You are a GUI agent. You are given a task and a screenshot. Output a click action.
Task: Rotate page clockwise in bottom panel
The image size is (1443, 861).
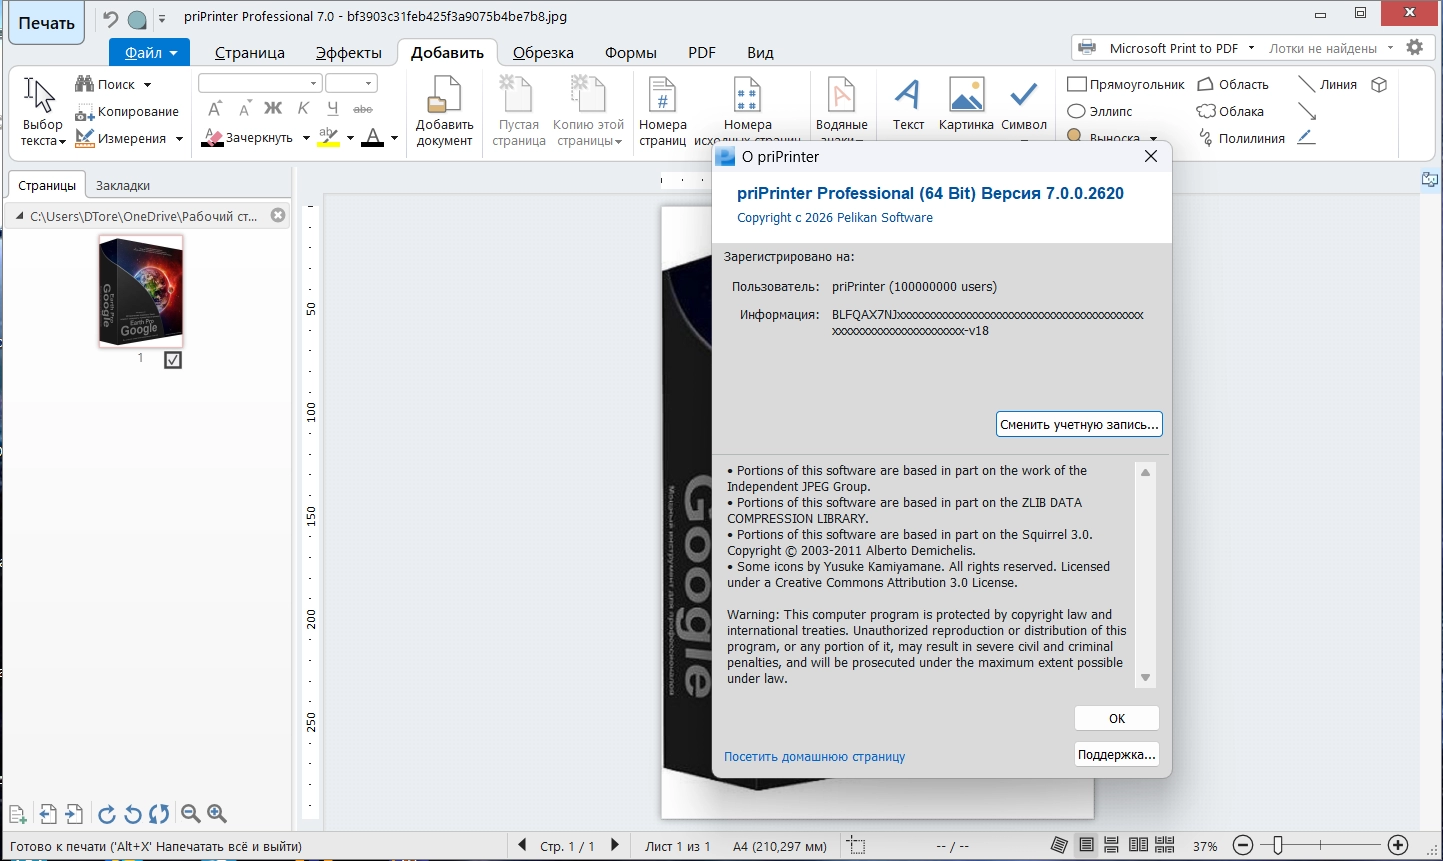(x=107, y=814)
